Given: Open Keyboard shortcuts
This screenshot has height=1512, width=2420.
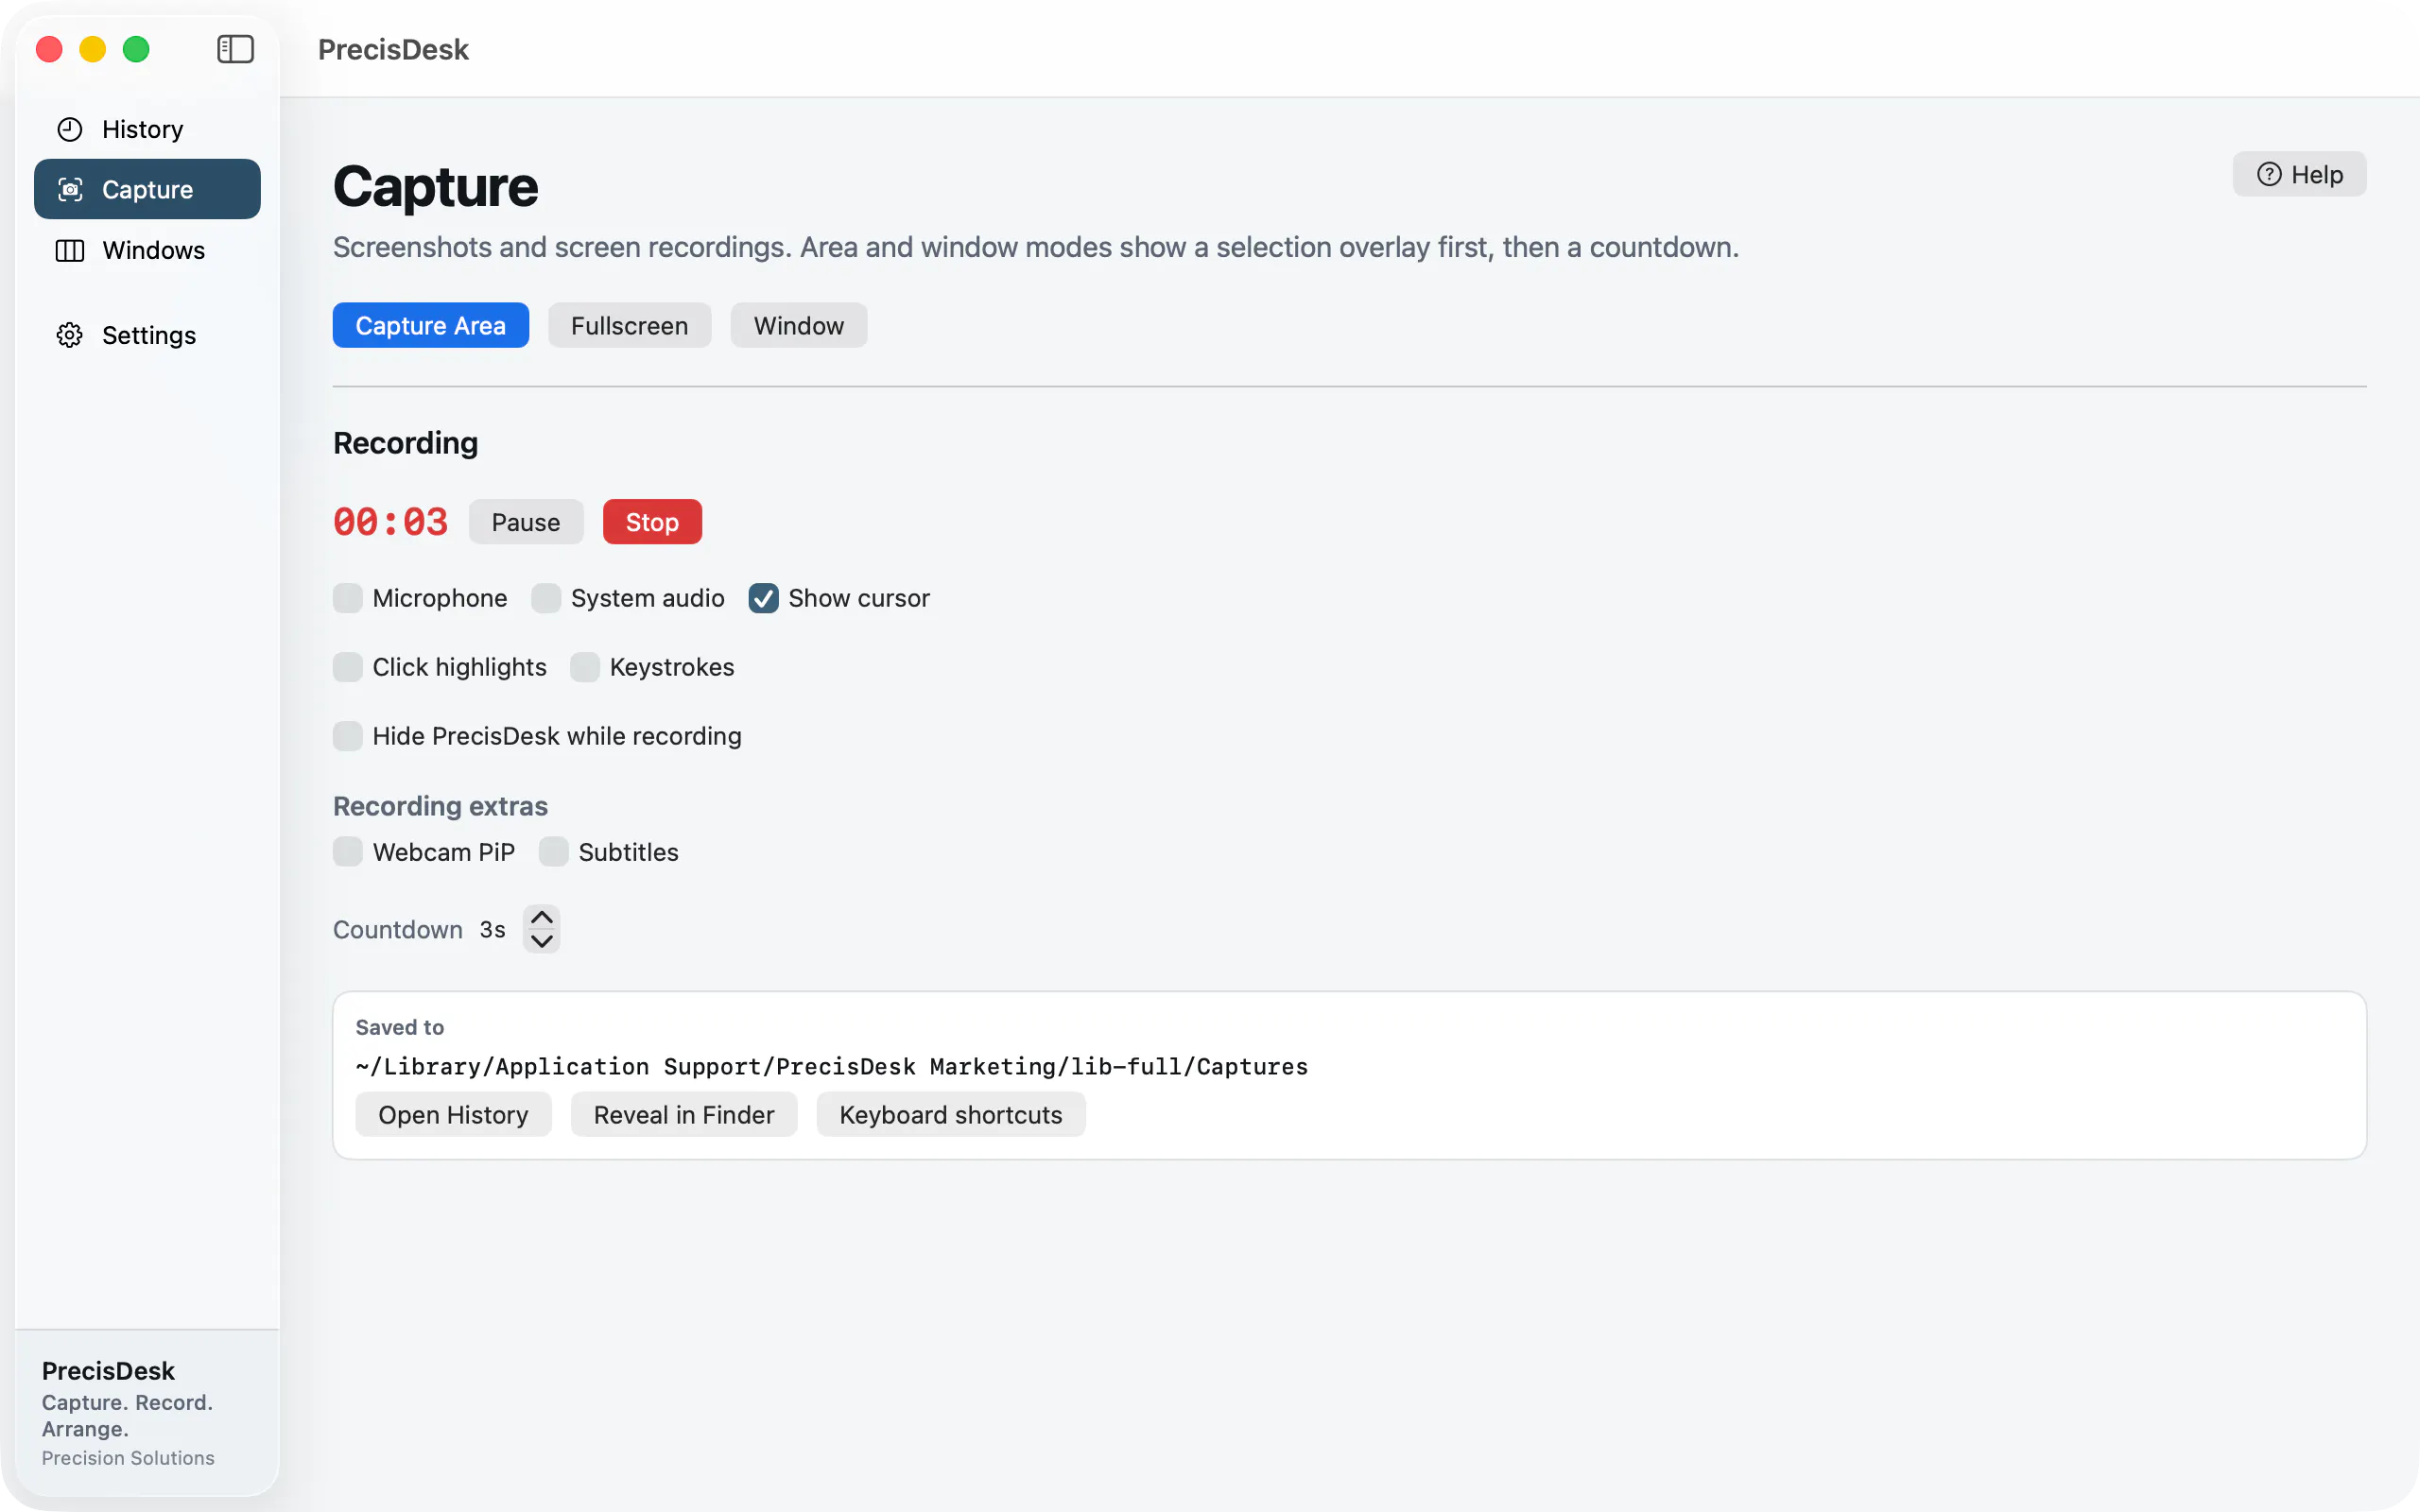Looking at the screenshot, I should point(951,1114).
